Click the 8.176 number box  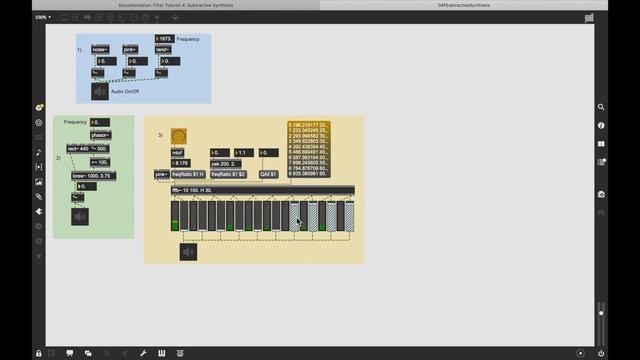tap(180, 163)
